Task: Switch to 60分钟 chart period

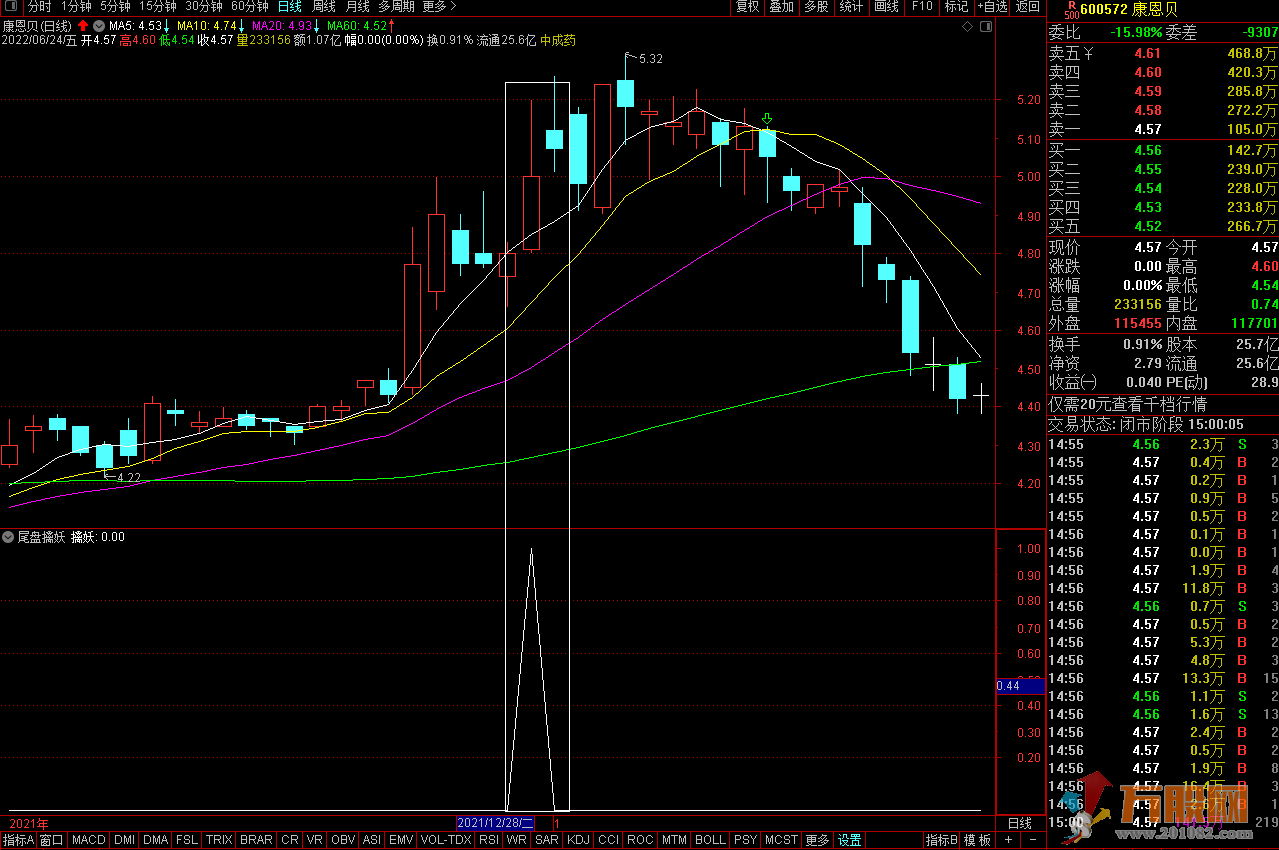Action: click(x=250, y=7)
